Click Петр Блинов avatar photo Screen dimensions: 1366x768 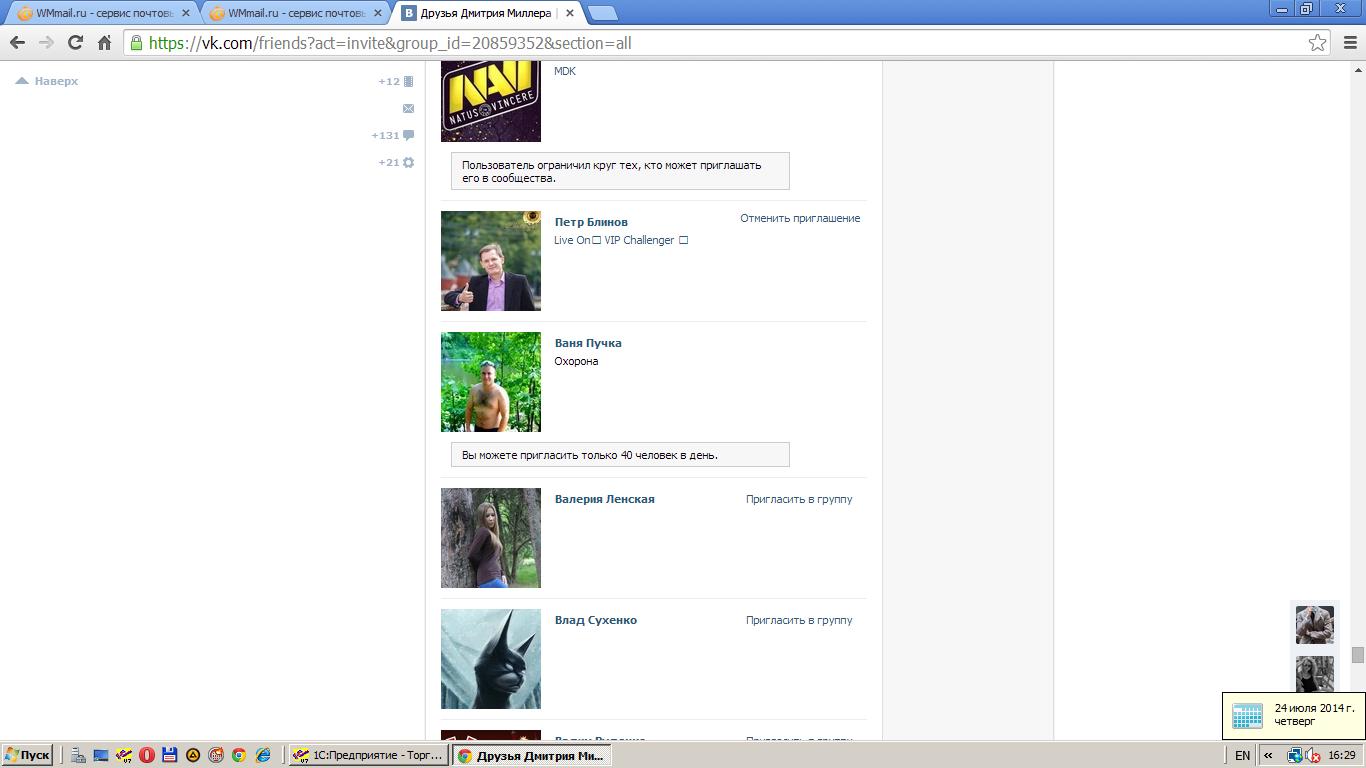[491, 261]
